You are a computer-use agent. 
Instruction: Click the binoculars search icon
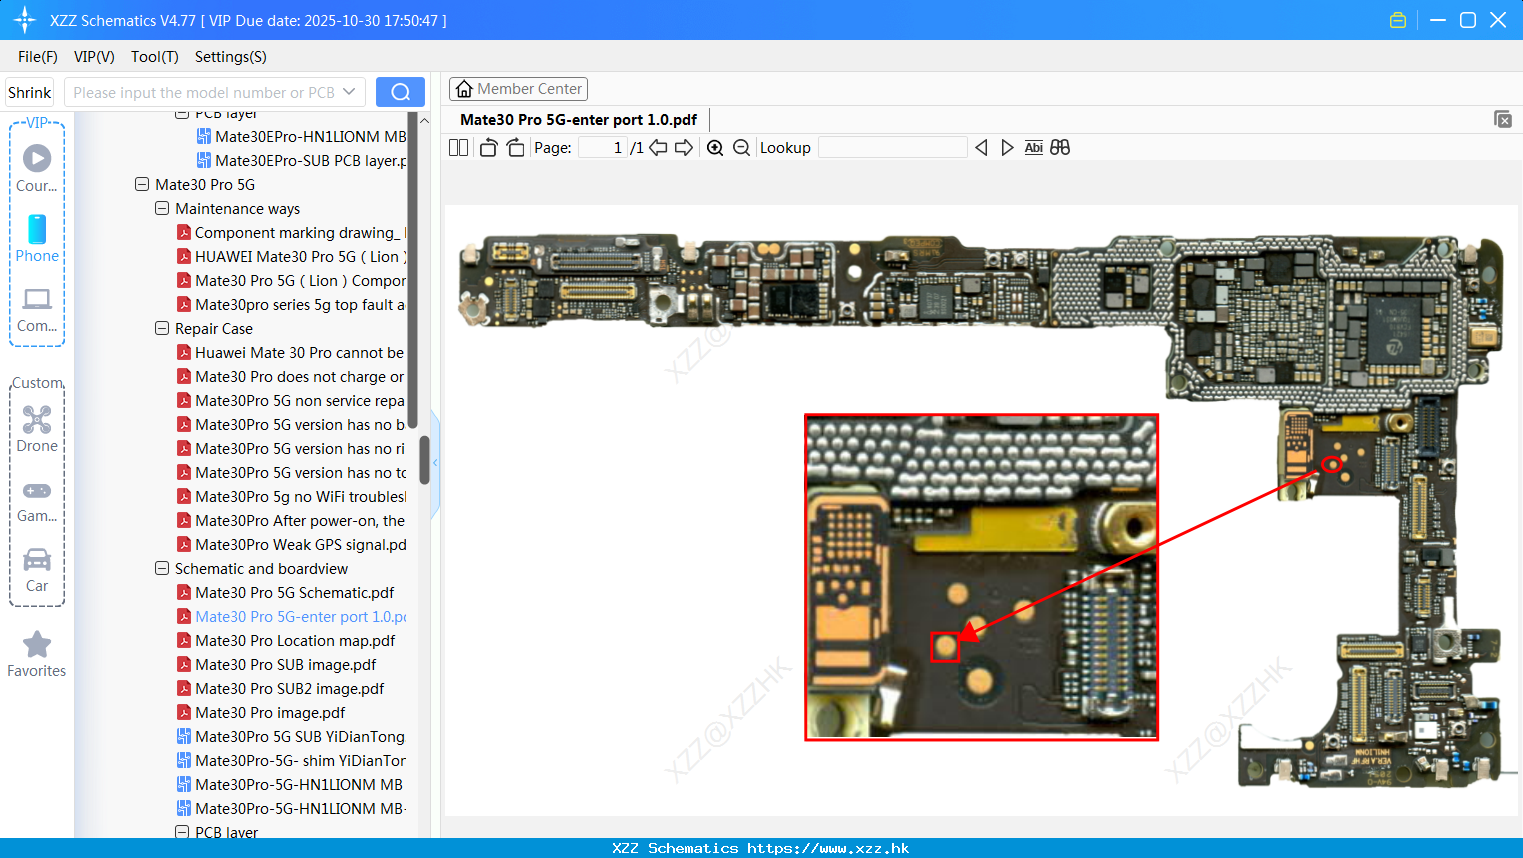coord(1060,147)
